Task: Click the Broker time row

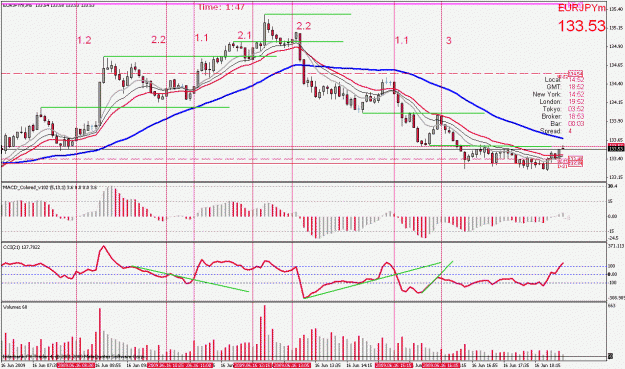Action: point(563,116)
